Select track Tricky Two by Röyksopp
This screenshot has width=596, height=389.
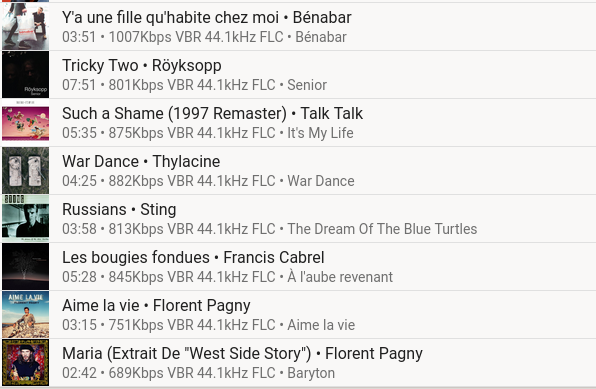[x=142, y=65]
